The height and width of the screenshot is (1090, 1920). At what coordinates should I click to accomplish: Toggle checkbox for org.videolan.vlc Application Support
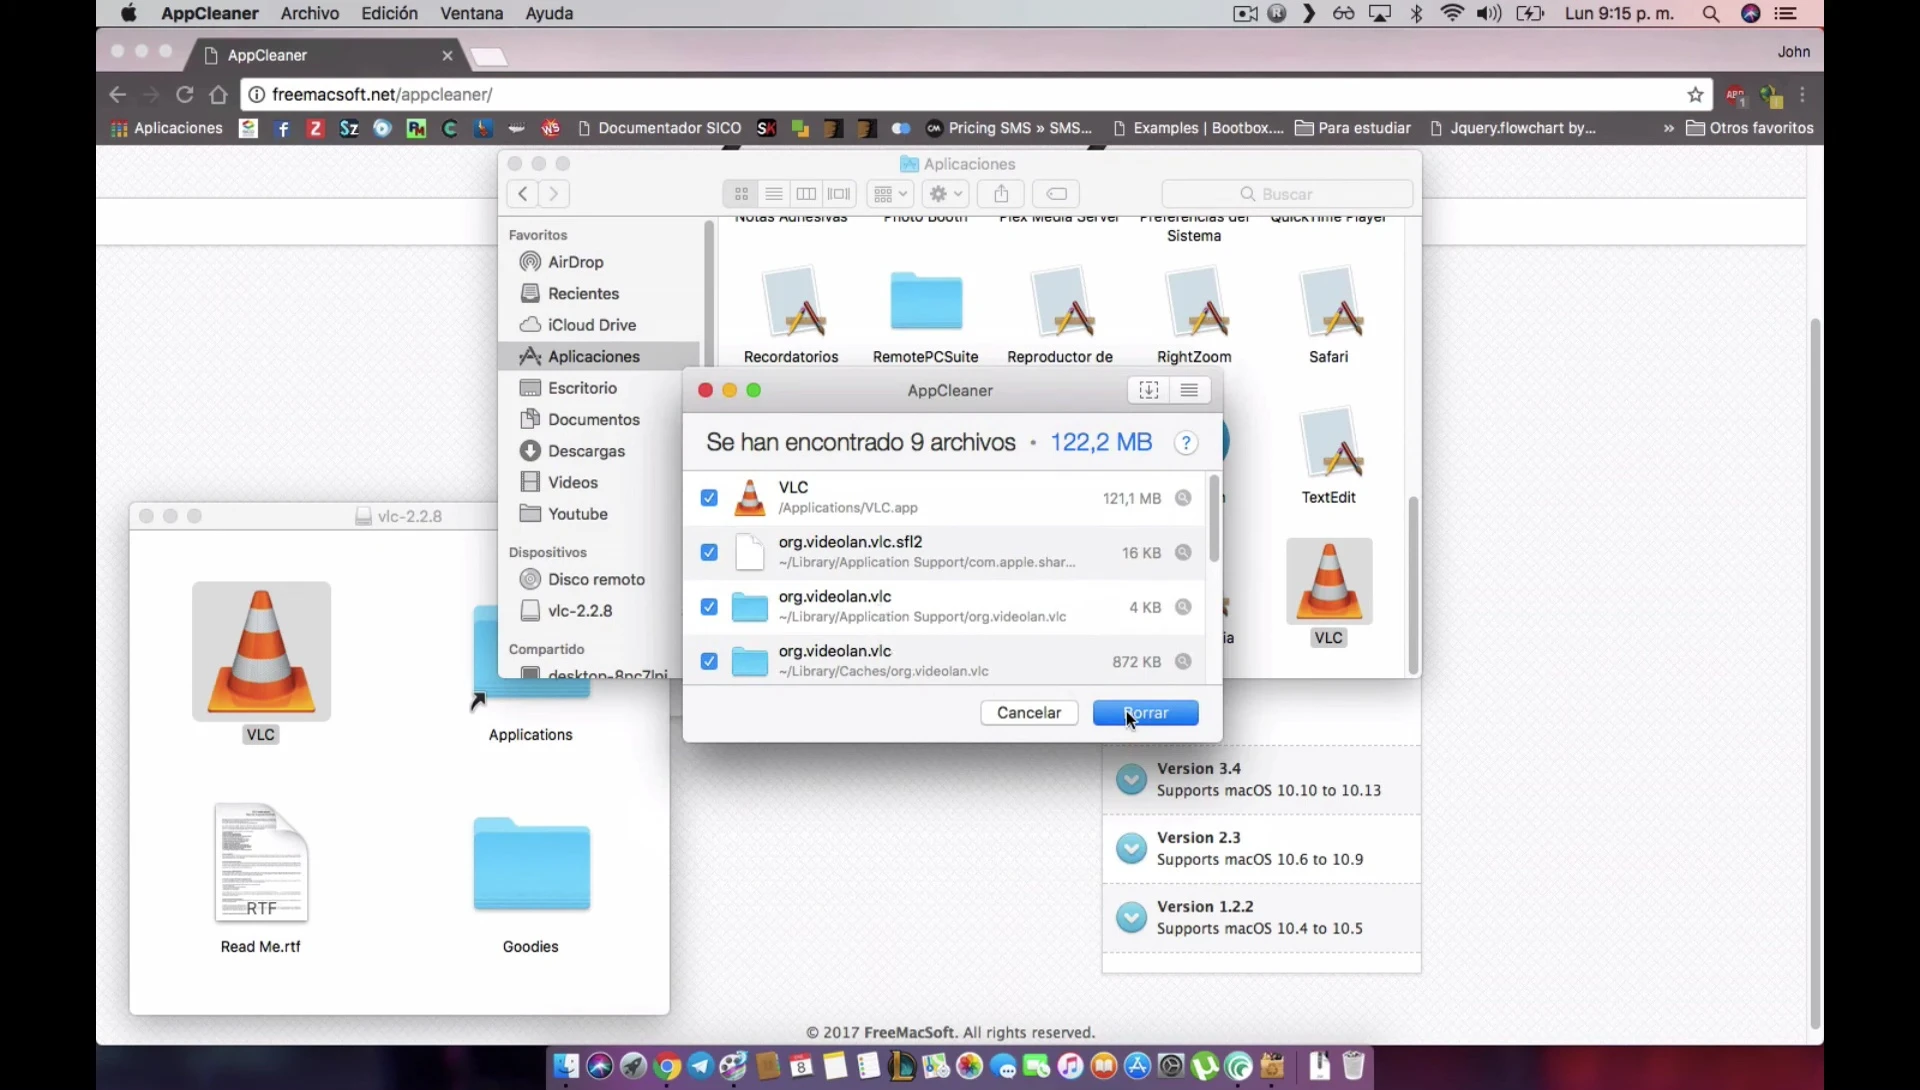709,607
